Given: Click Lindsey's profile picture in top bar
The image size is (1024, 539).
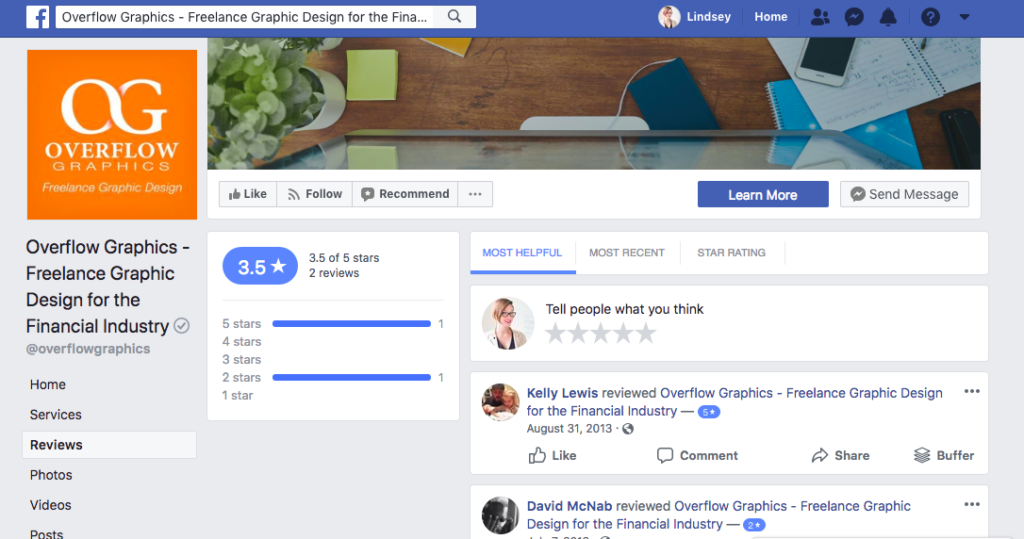Looking at the screenshot, I should (669, 17).
